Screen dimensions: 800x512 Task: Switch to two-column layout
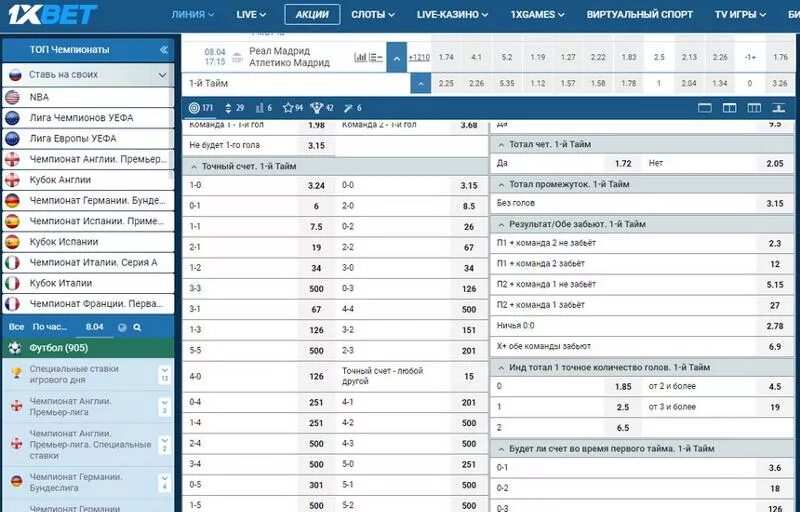coord(730,108)
